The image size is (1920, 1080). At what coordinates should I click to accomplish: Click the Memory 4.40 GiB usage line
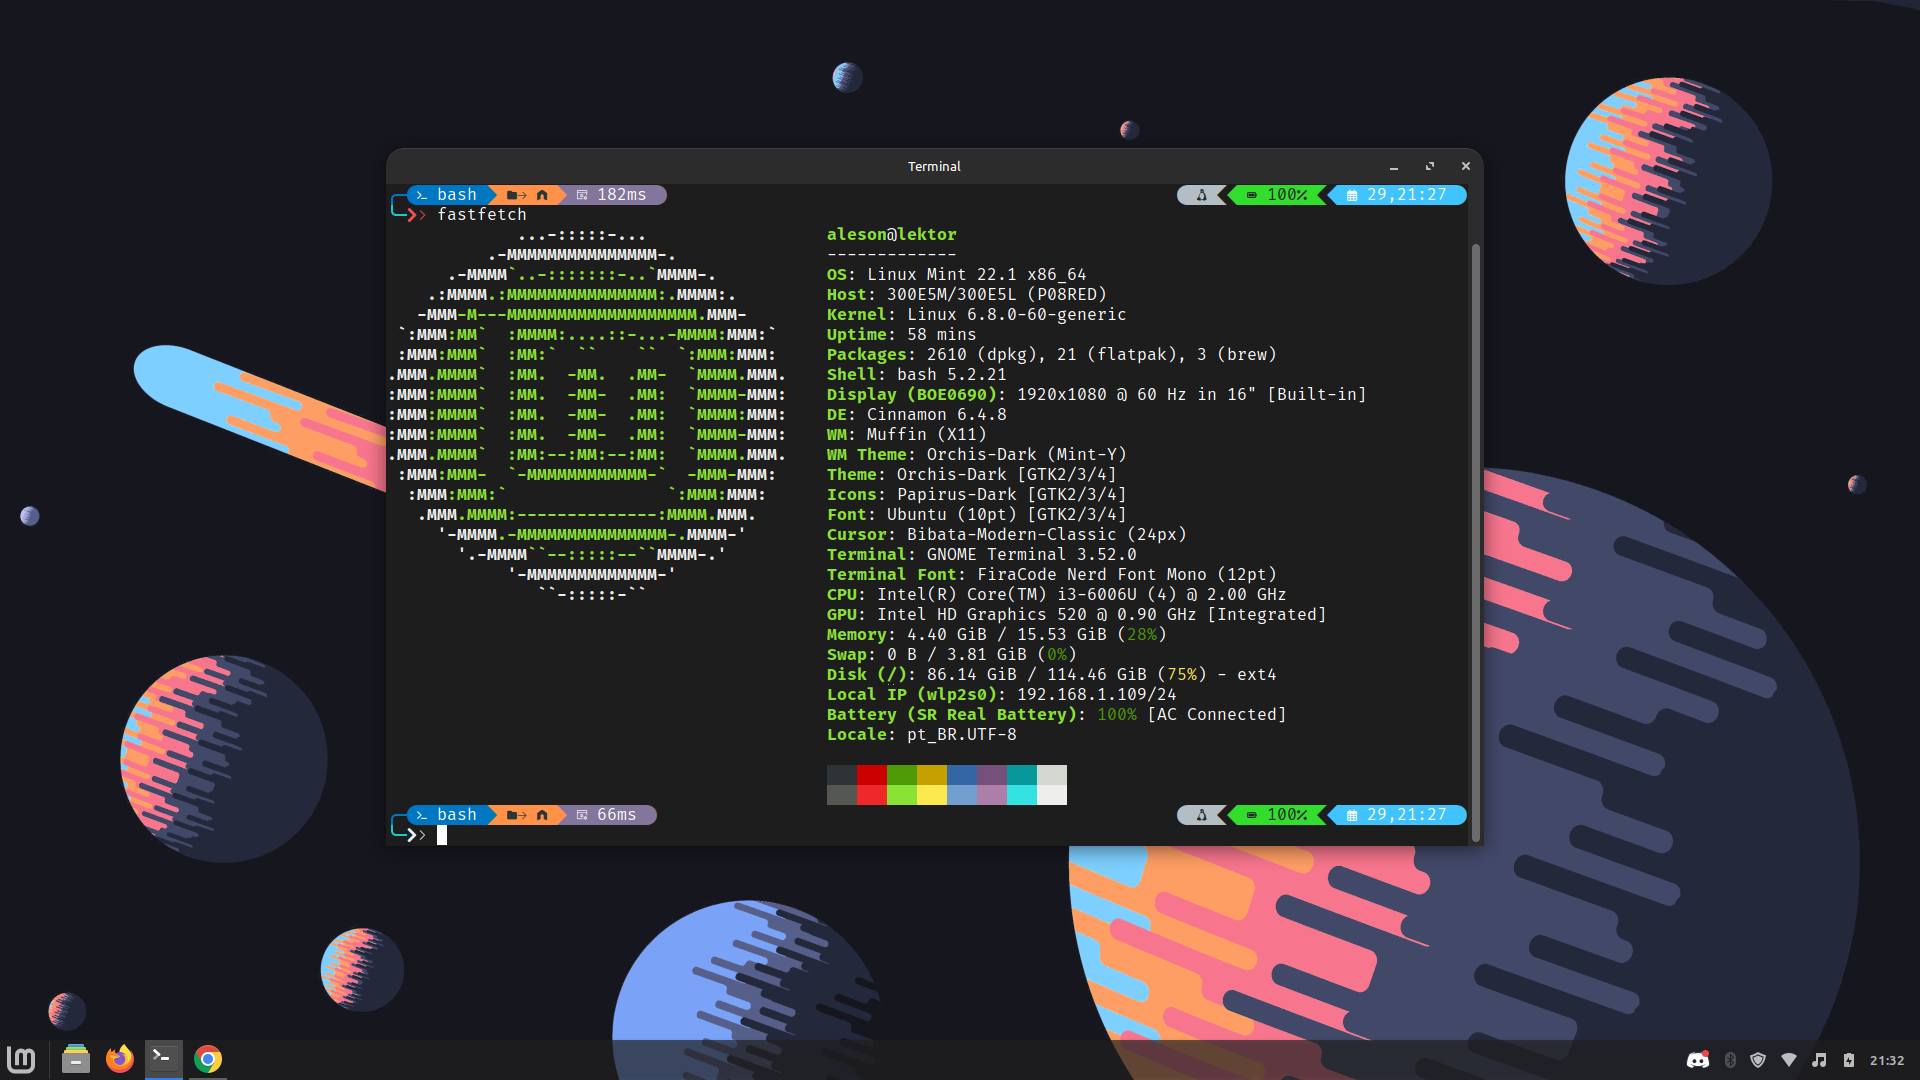pyautogui.click(x=997, y=635)
